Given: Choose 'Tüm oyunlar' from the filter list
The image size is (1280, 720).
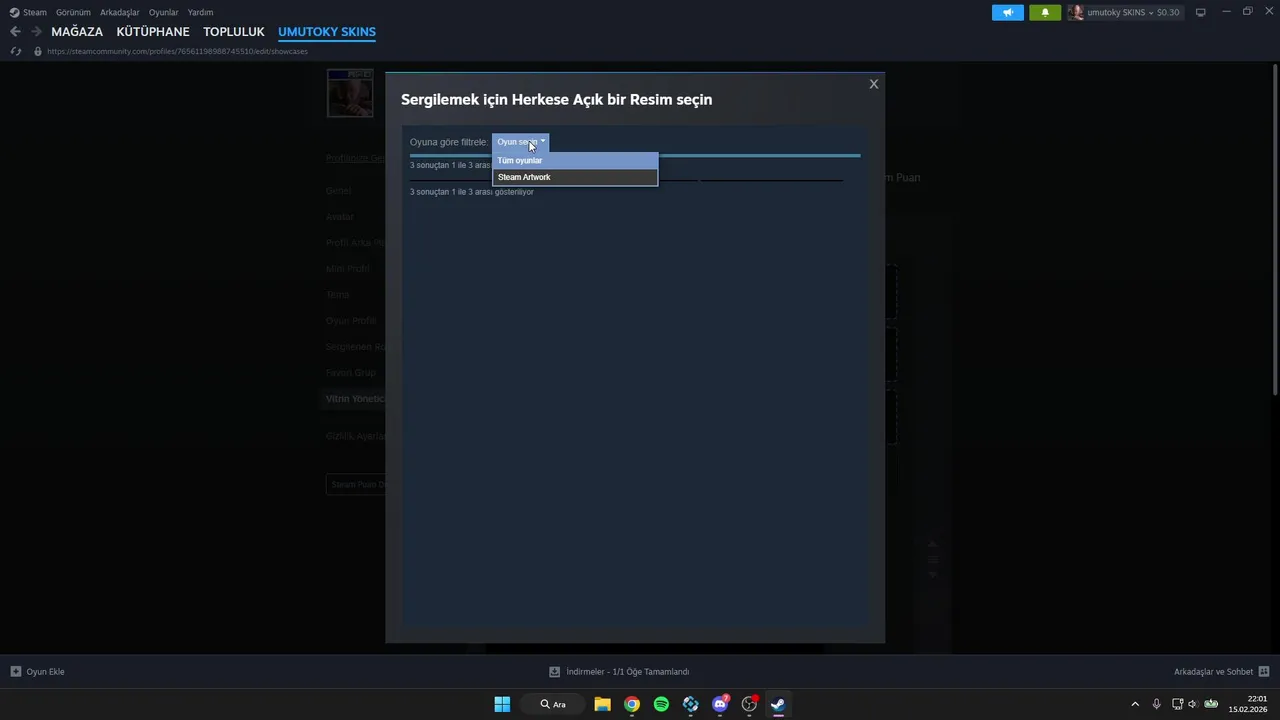Looking at the screenshot, I should [575, 160].
